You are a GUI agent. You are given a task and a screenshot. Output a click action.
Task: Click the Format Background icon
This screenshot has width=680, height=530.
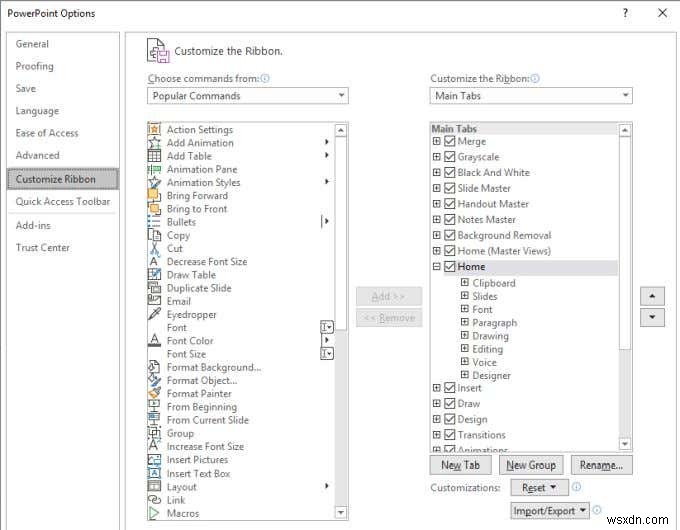[x=154, y=367]
